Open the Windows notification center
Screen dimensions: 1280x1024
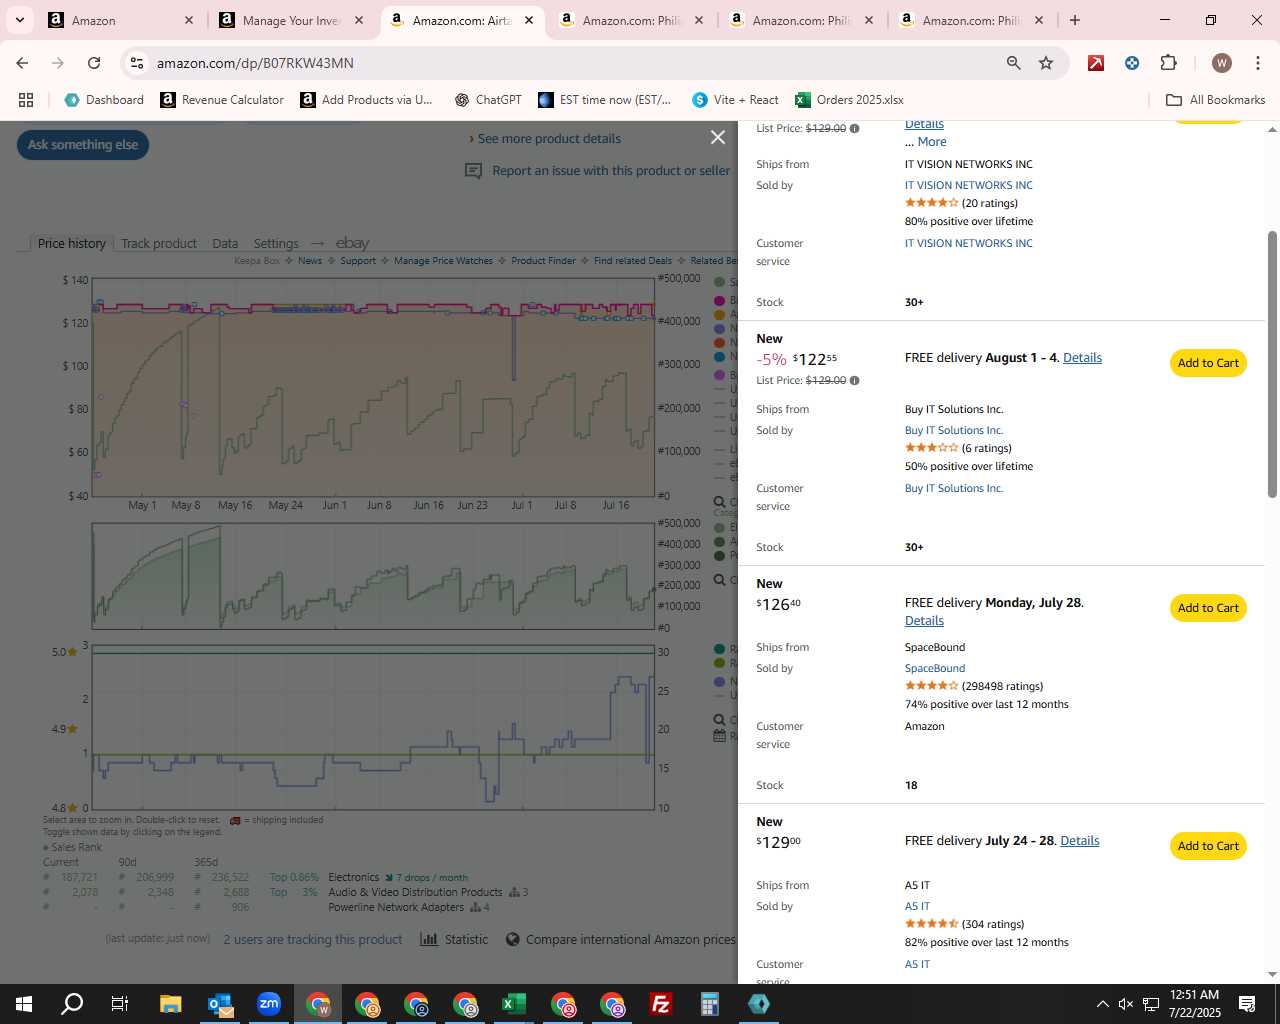click(1247, 1004)
